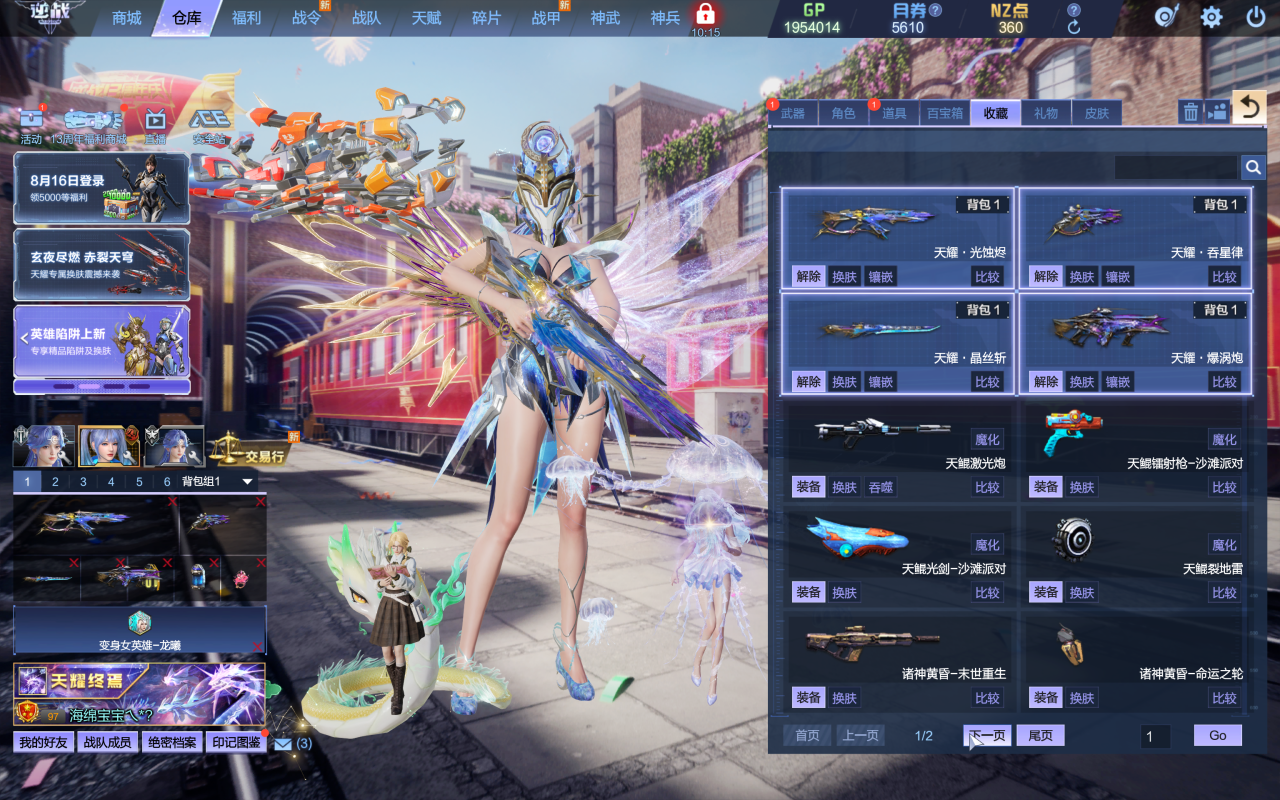
Task: Go to the previous promo banner with left chevron
Action: (x=23, y=339)
